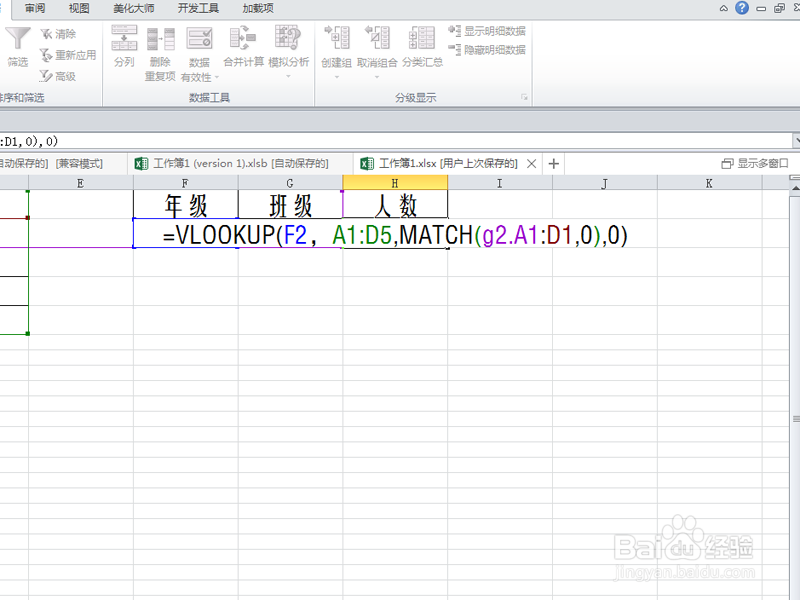Click Show Multiple Windows button
Viewport: 800px width, 600px height.
[755, 163]
